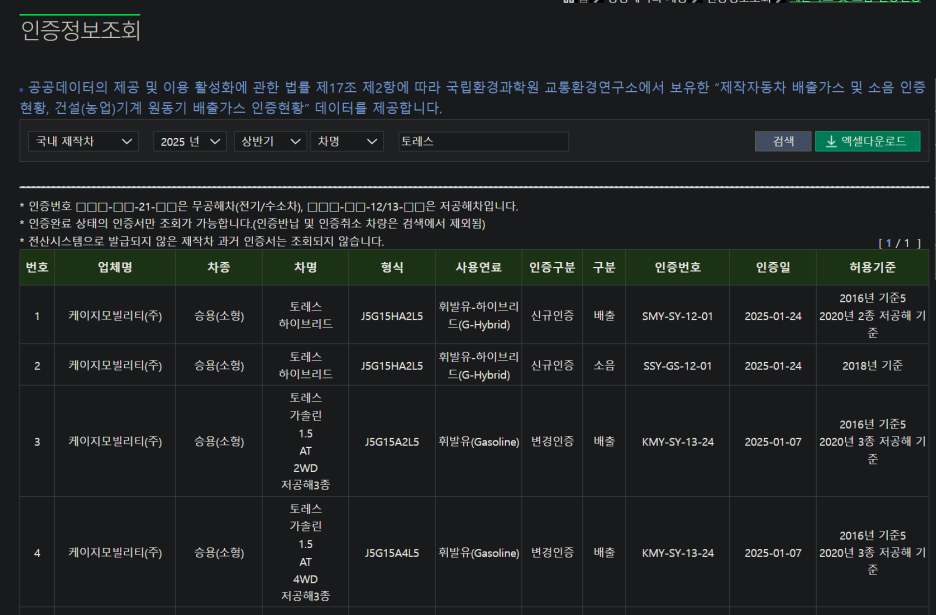Click 케이지모빌리티(주) in row 1
The image size is (936, 615).
[x=115, y=316]
